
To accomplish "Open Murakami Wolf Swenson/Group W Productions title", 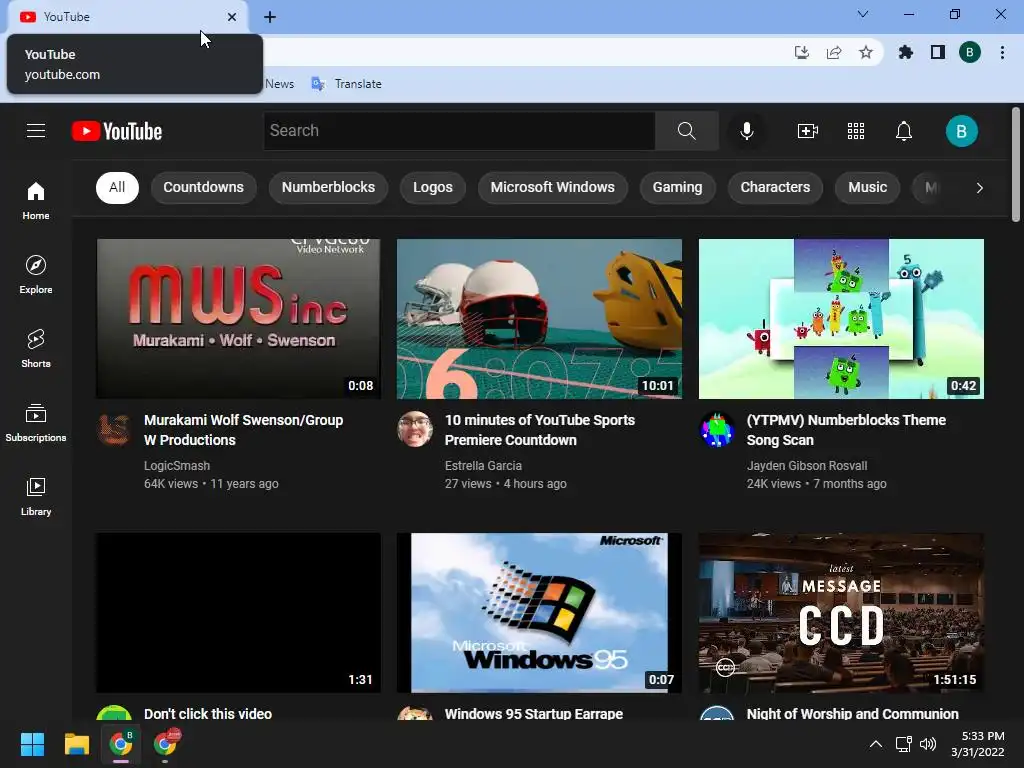I will tap(244, 430).
